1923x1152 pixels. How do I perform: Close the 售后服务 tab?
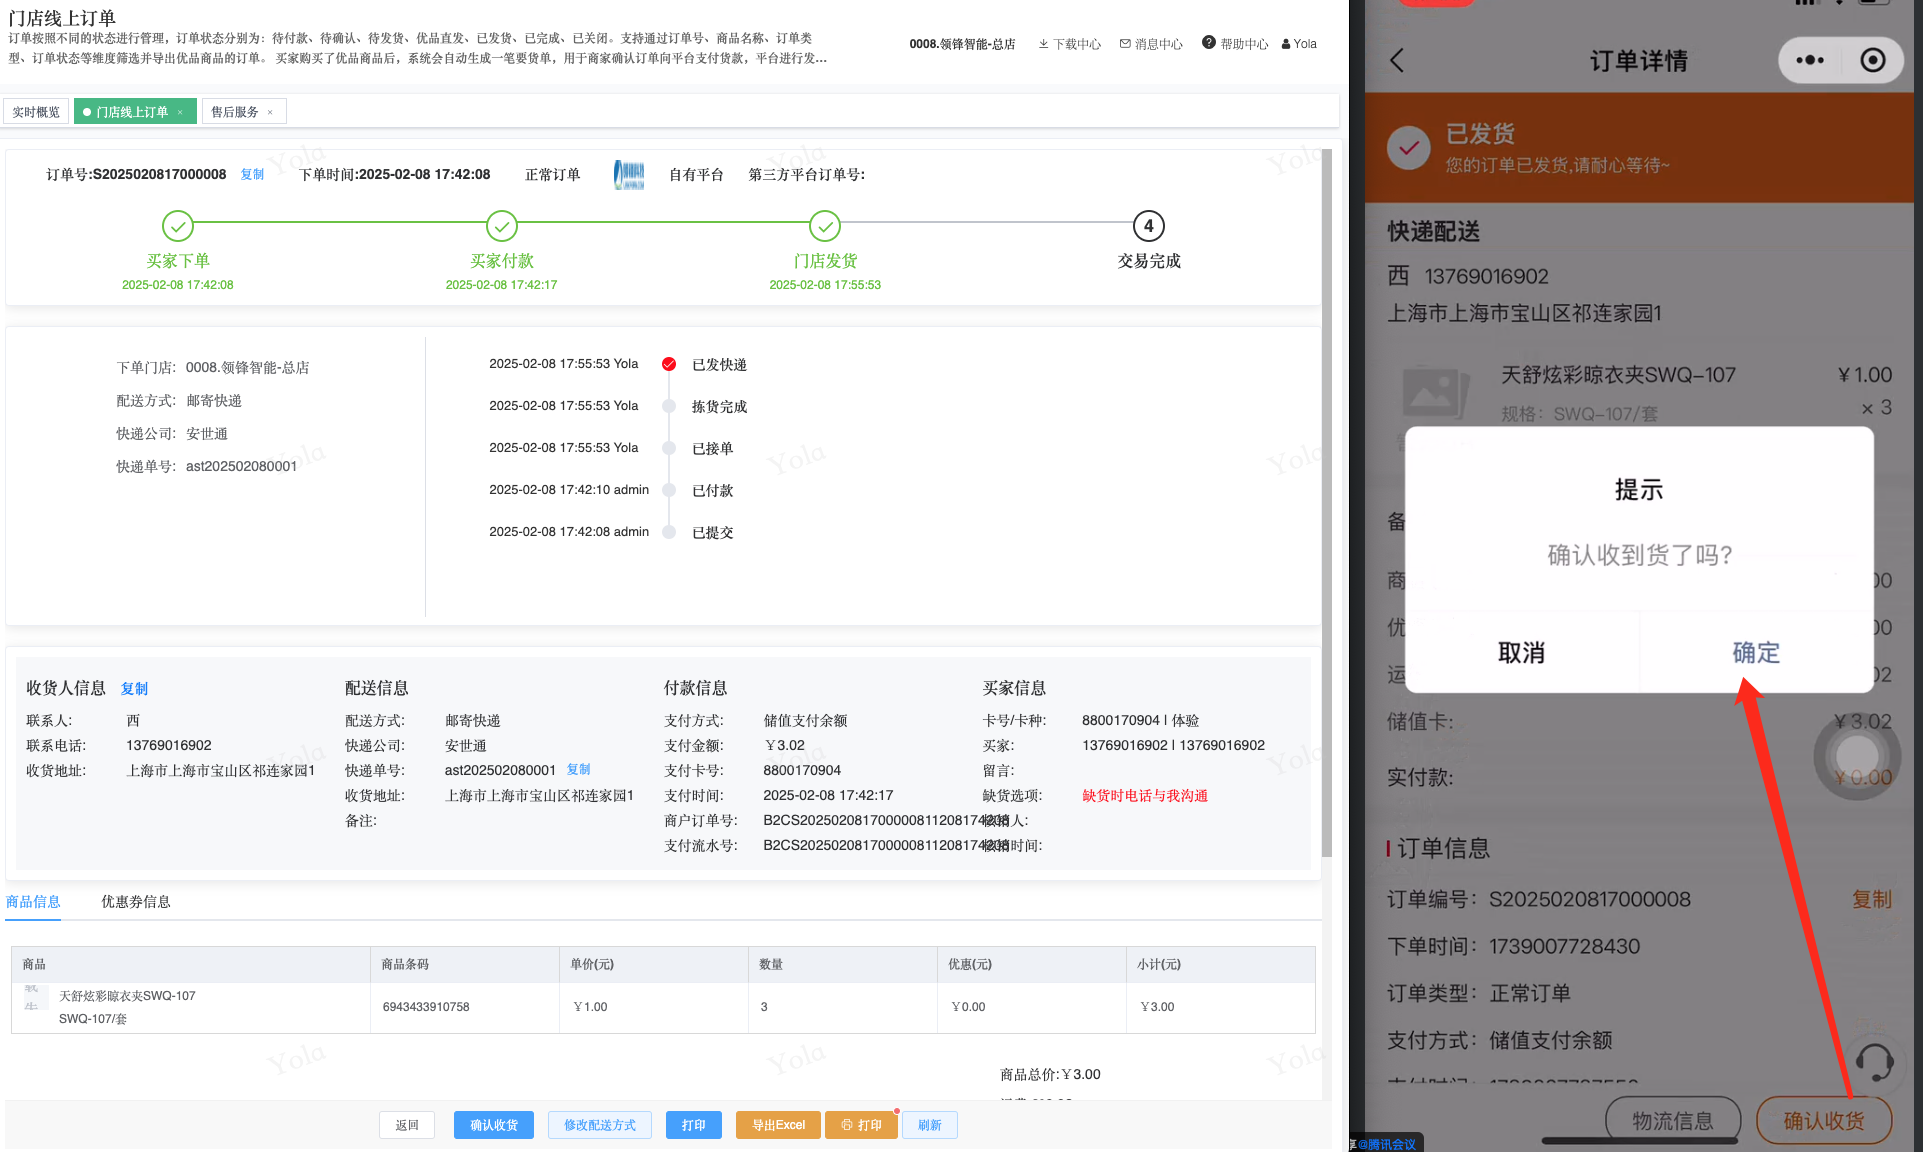coord(270,112)
